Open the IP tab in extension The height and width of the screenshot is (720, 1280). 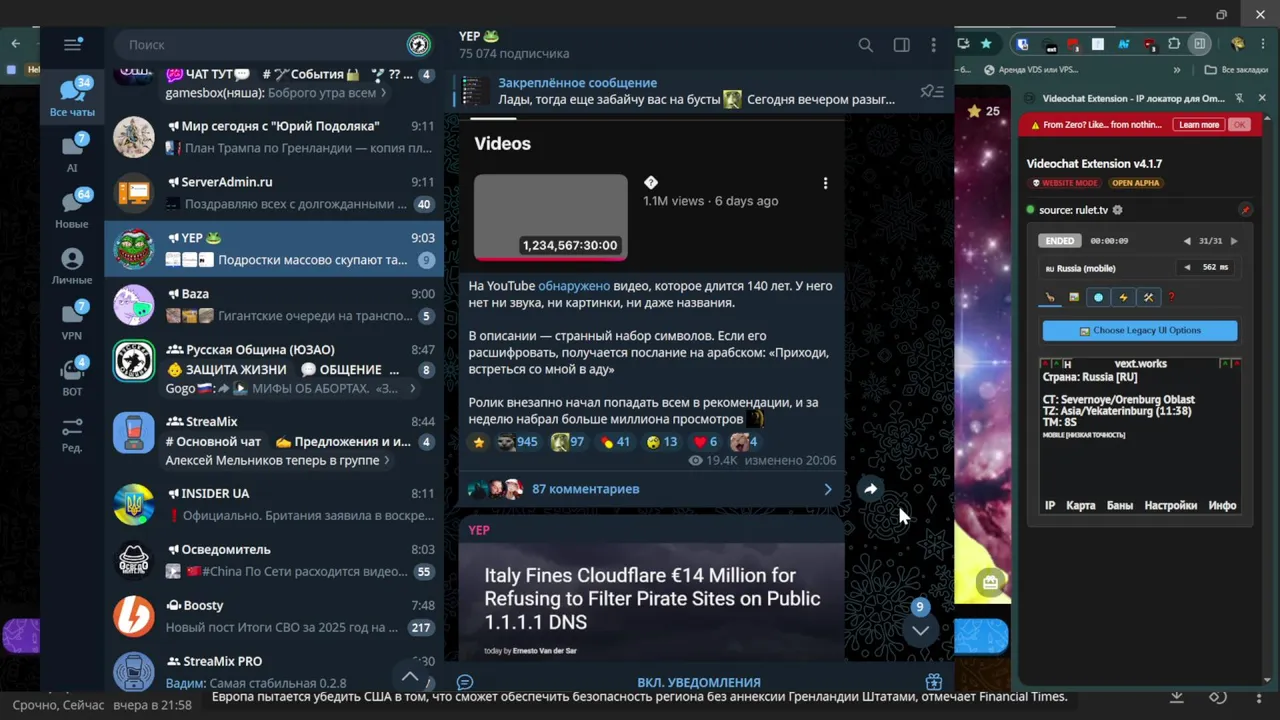(x=1050, y=506)
